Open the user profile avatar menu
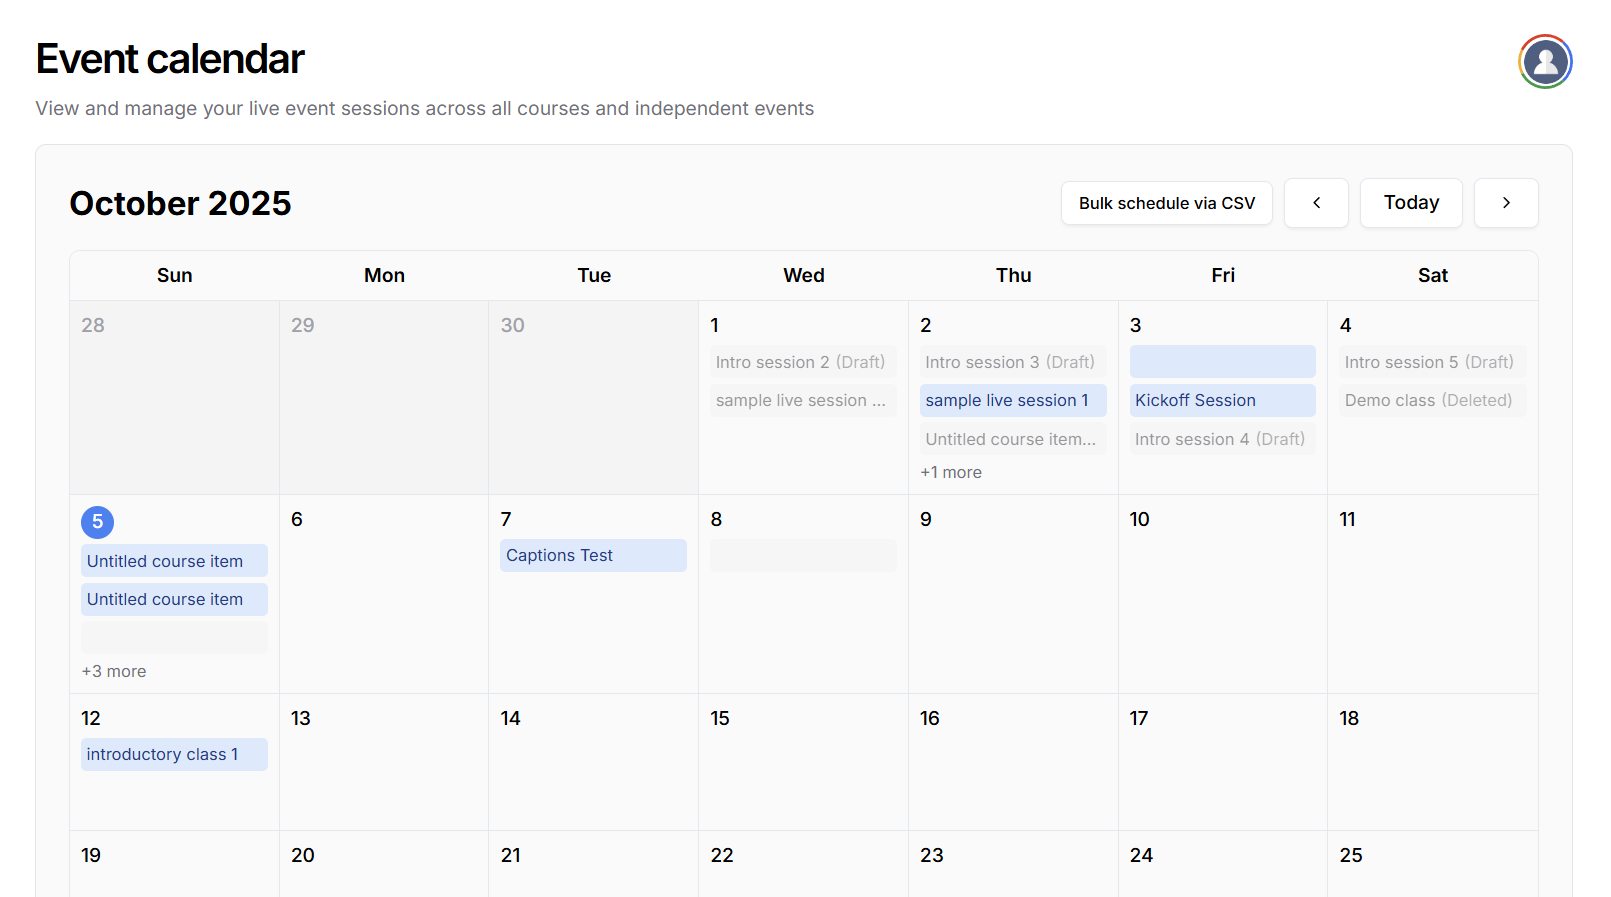Screen dimensions: 1611x897 pyautogui.click(x=1545, y=62)
